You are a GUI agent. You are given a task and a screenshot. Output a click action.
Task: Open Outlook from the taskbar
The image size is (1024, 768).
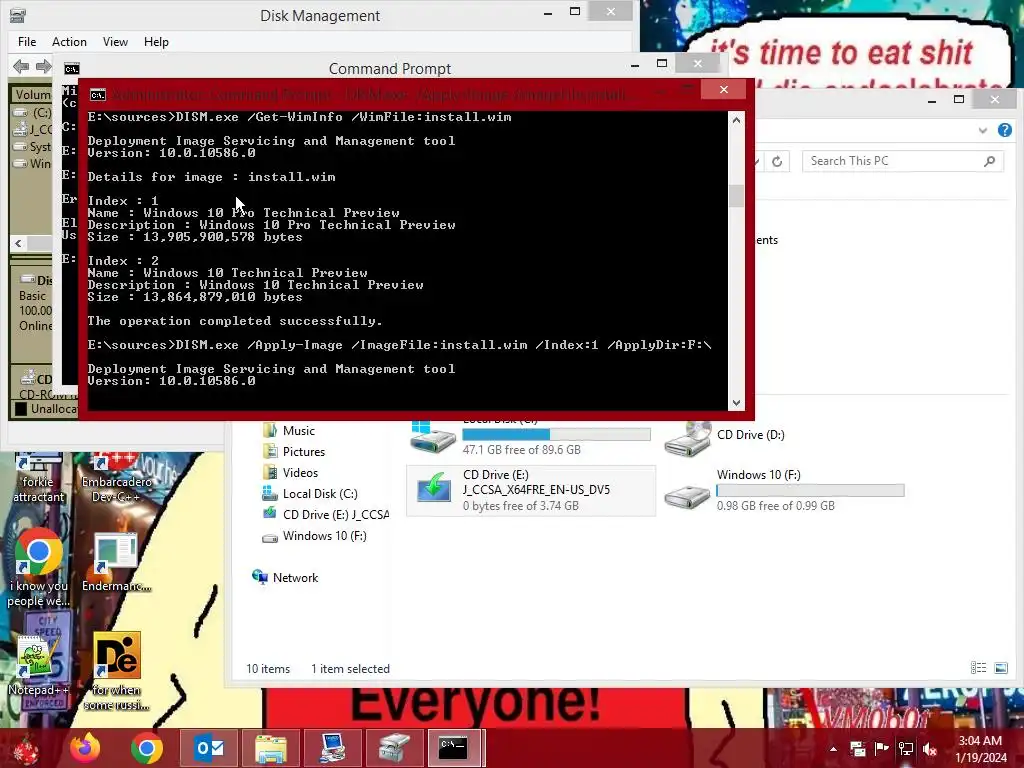click(x=209, y=748)
